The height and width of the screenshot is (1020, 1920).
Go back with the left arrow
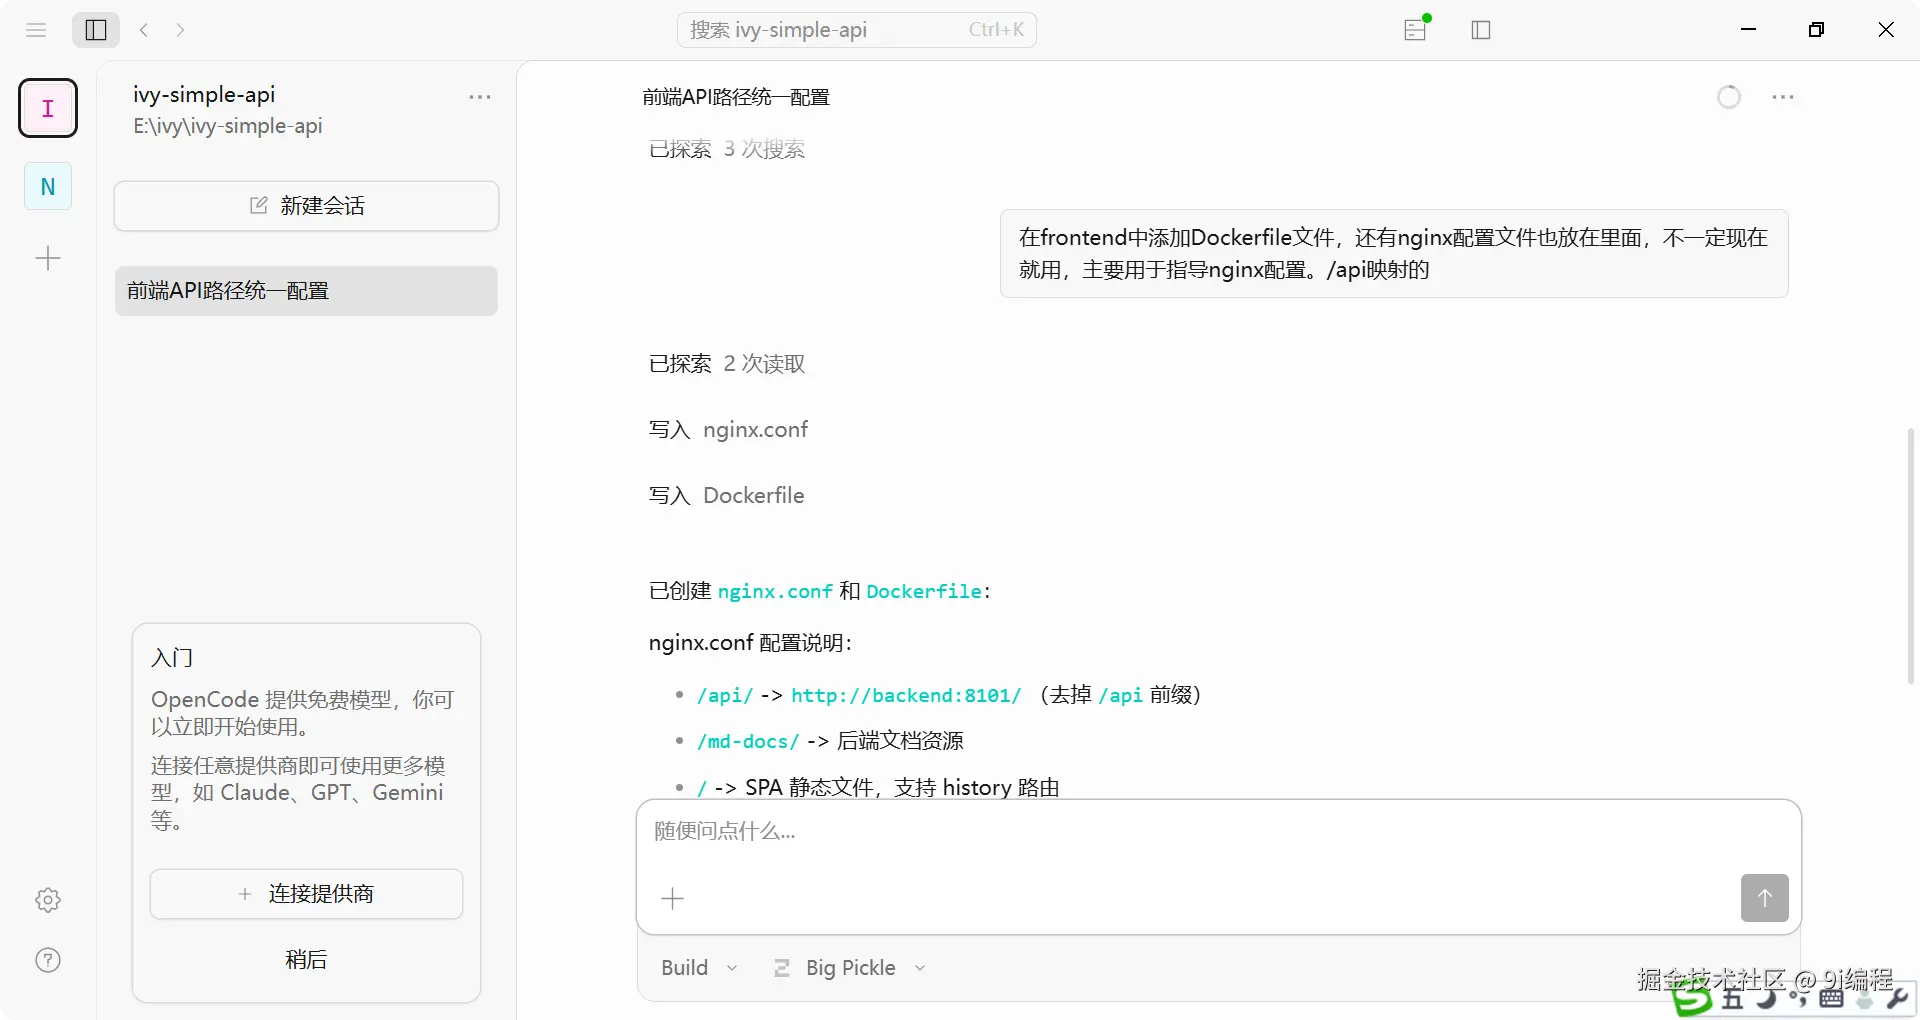[x=144, y=30]
